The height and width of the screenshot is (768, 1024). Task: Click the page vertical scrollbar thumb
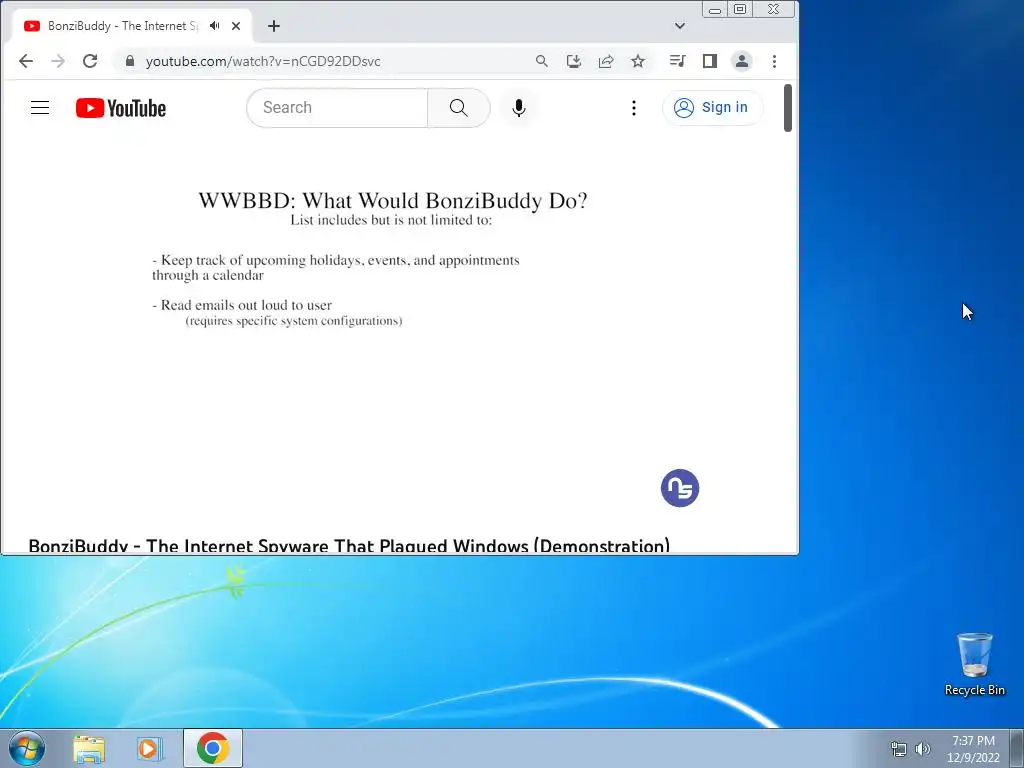[x=788, y=108]
